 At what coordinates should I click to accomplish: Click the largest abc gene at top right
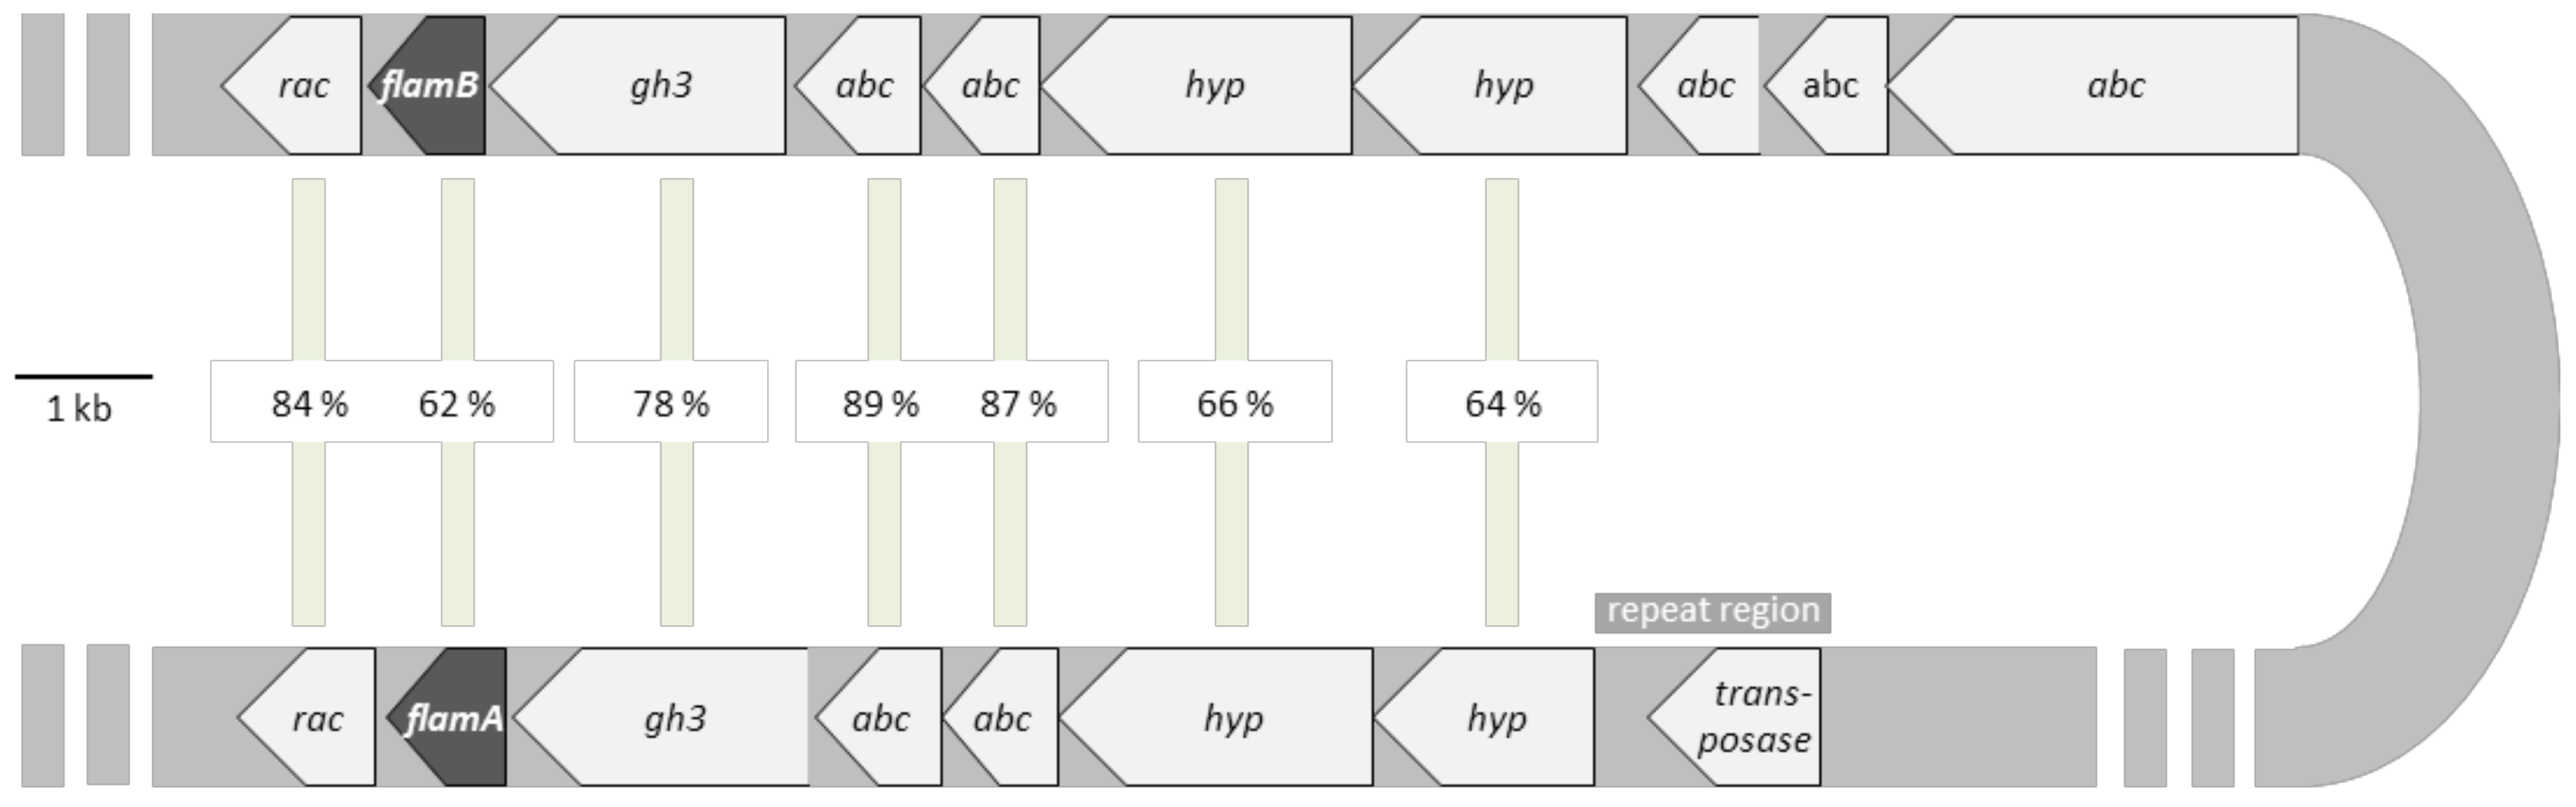click(x=2091, y=85)
